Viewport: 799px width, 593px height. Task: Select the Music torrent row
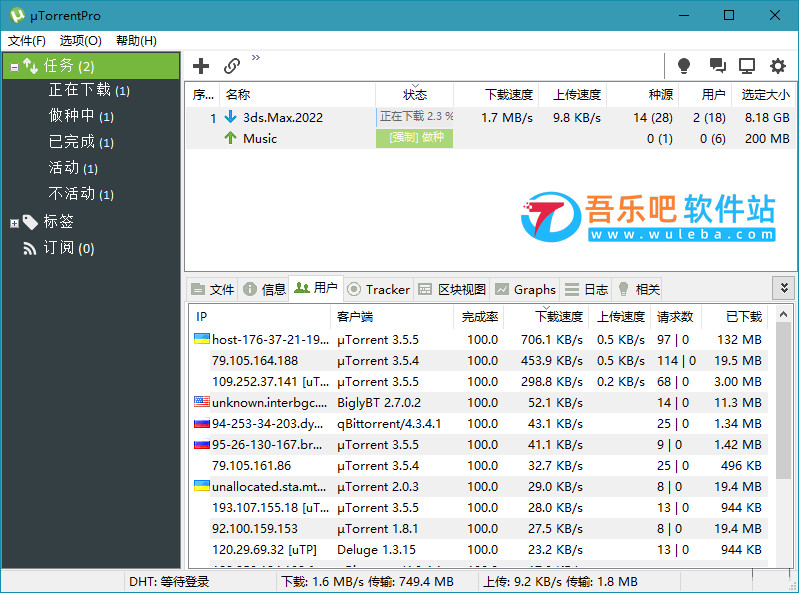[490, 138]
